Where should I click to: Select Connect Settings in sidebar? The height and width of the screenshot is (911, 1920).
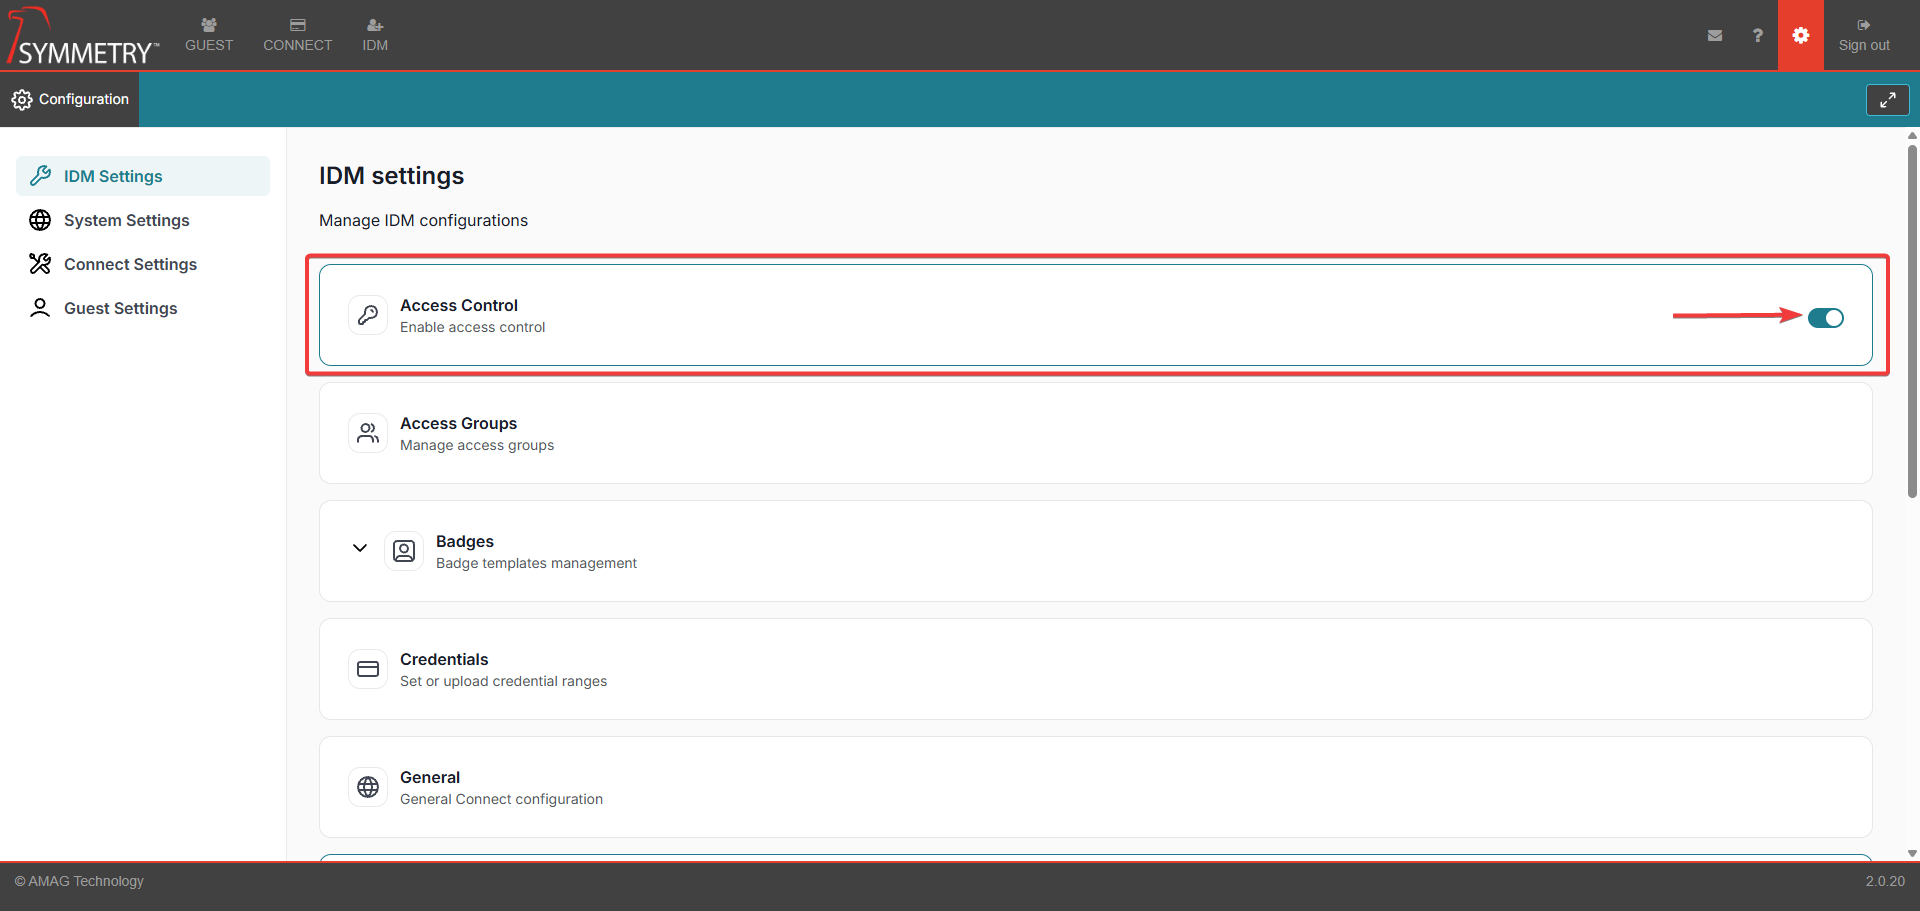(x=130, y=264)
